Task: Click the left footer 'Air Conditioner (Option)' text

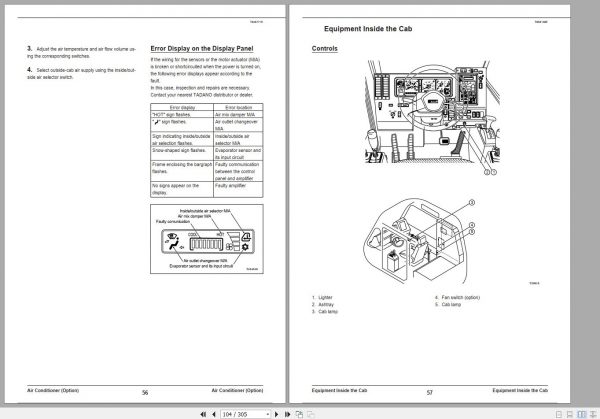Action: click(53, 390)
